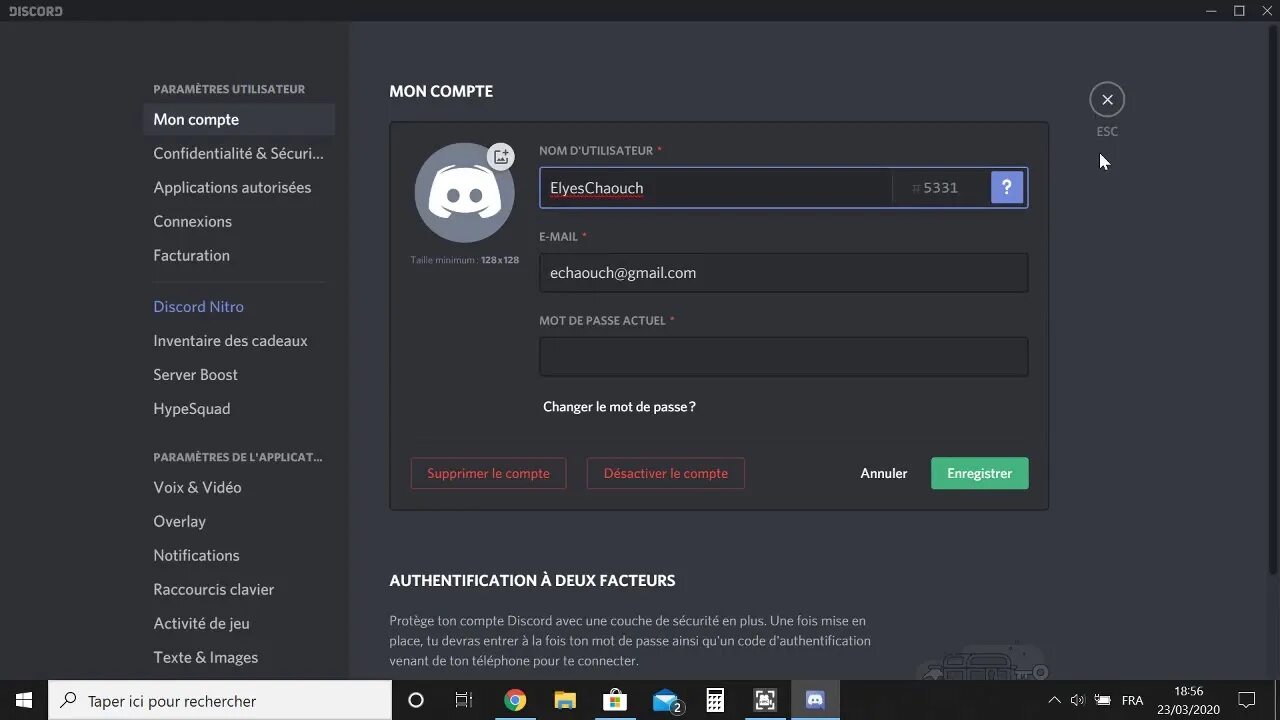Open Texte & Images settings
The height and width of the screenshot is (720, 1280).
239,657
